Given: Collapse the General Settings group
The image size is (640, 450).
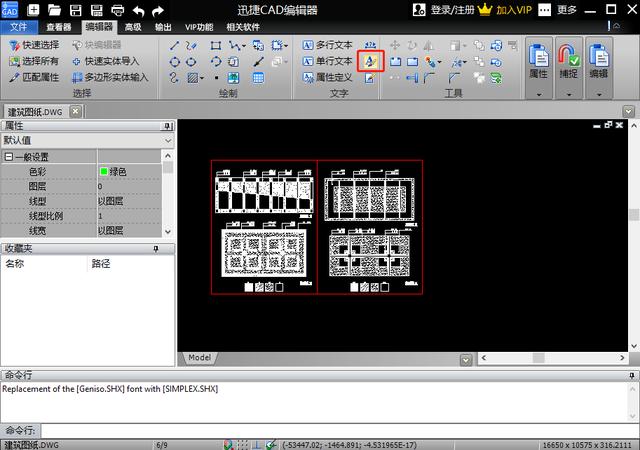Looking at the screenshot, I should tap(9, 157).
